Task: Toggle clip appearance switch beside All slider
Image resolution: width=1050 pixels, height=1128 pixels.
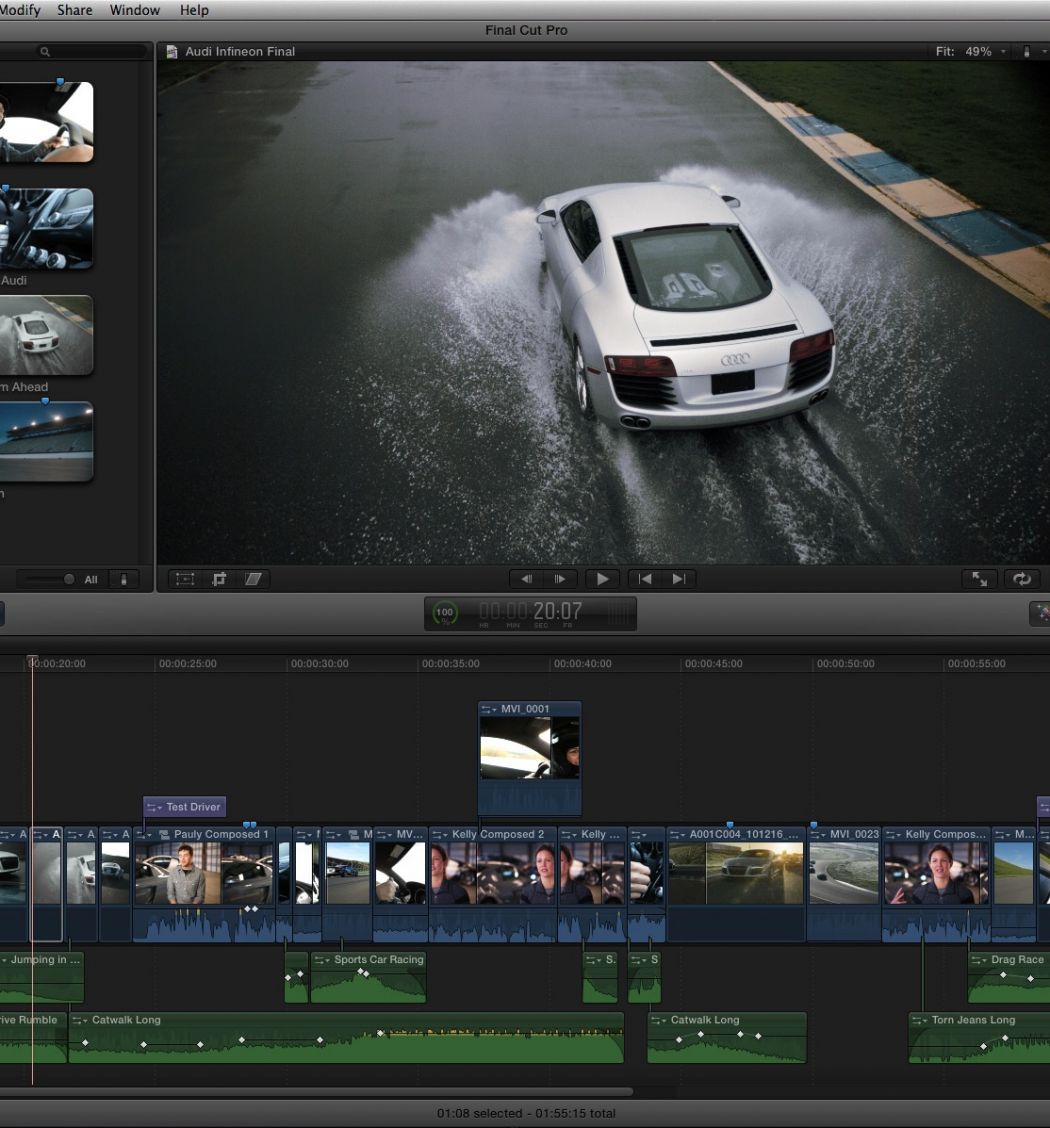Action: click(124, 579)
